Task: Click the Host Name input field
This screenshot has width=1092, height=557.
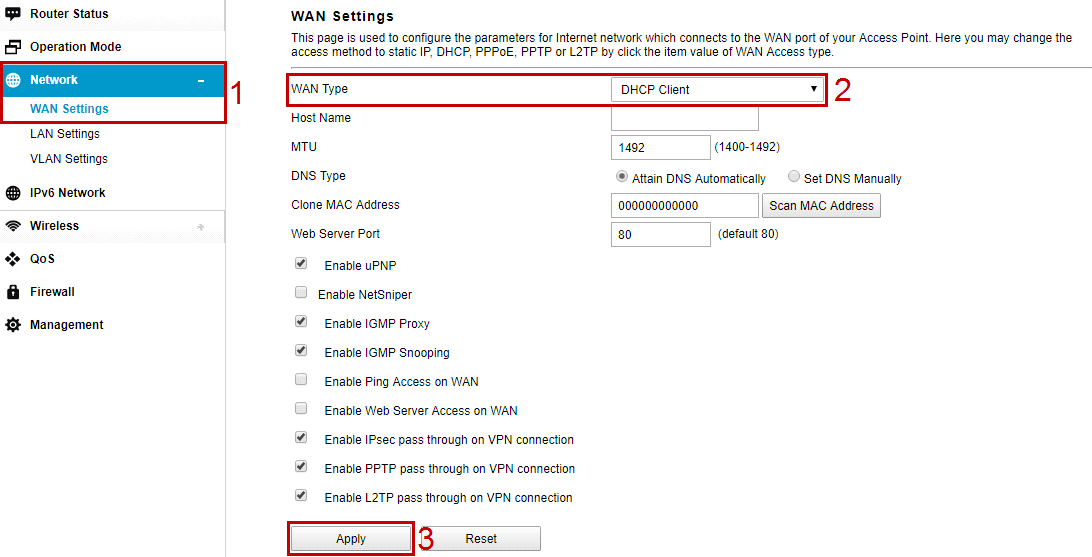Action: [684, 118]
